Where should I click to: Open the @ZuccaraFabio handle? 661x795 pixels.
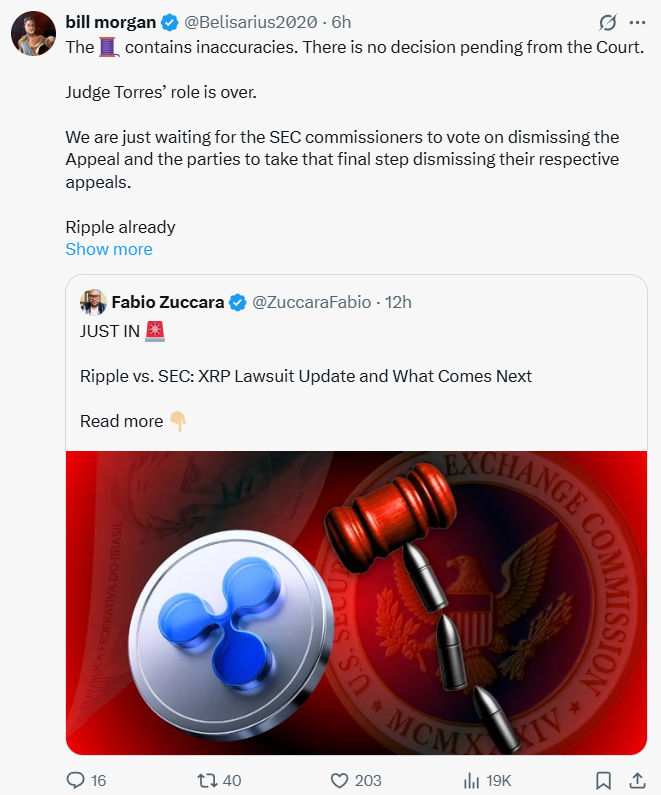311,302
